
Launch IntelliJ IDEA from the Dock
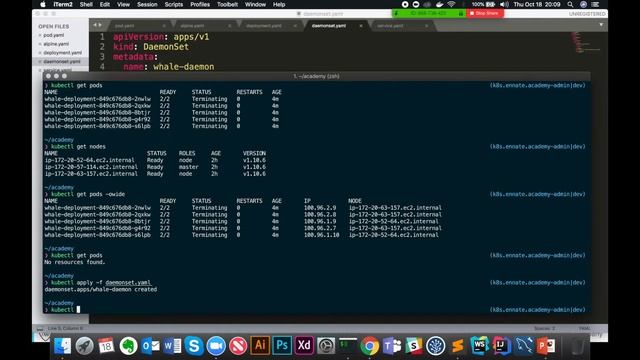tap(502, 346)
